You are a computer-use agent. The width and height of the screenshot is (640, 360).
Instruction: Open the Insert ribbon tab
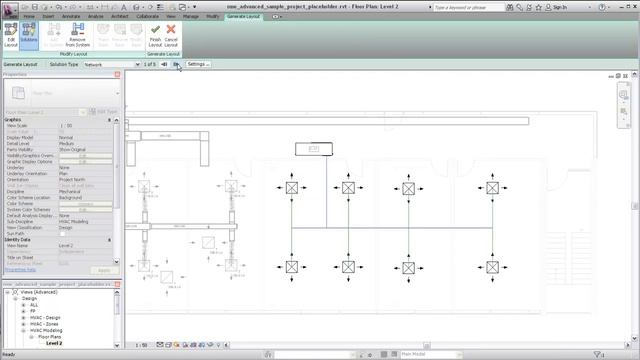pos(48,16)
